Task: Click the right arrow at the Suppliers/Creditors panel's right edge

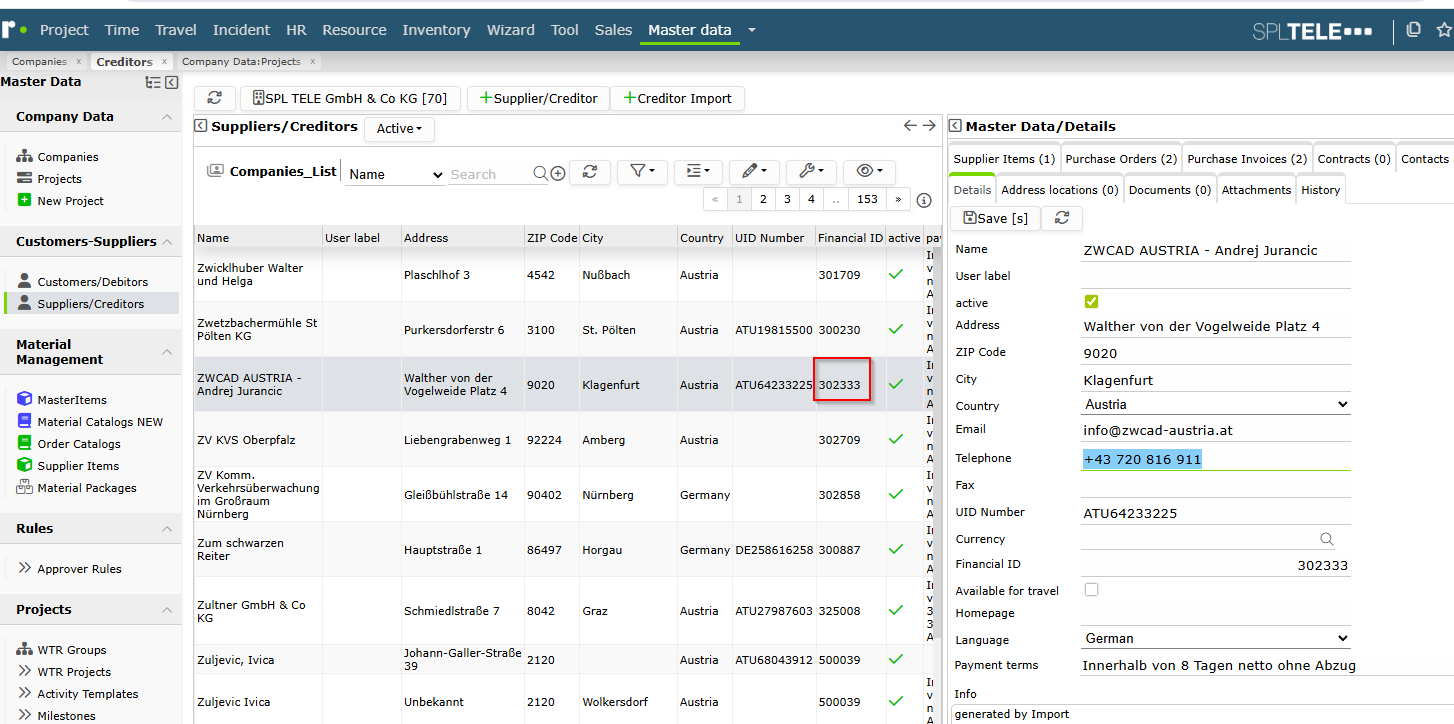Action: (x=929, y=126)
